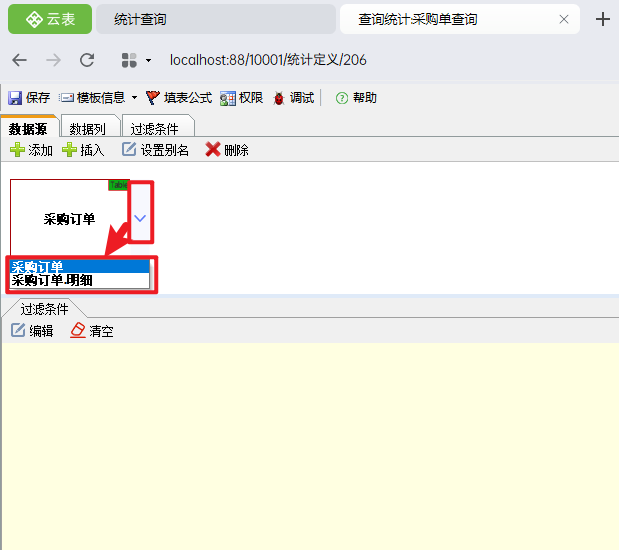The height and width of the screenshot is (550, 619).
Task: Click 添加 green plus button
Action: (x=31, y=150)
